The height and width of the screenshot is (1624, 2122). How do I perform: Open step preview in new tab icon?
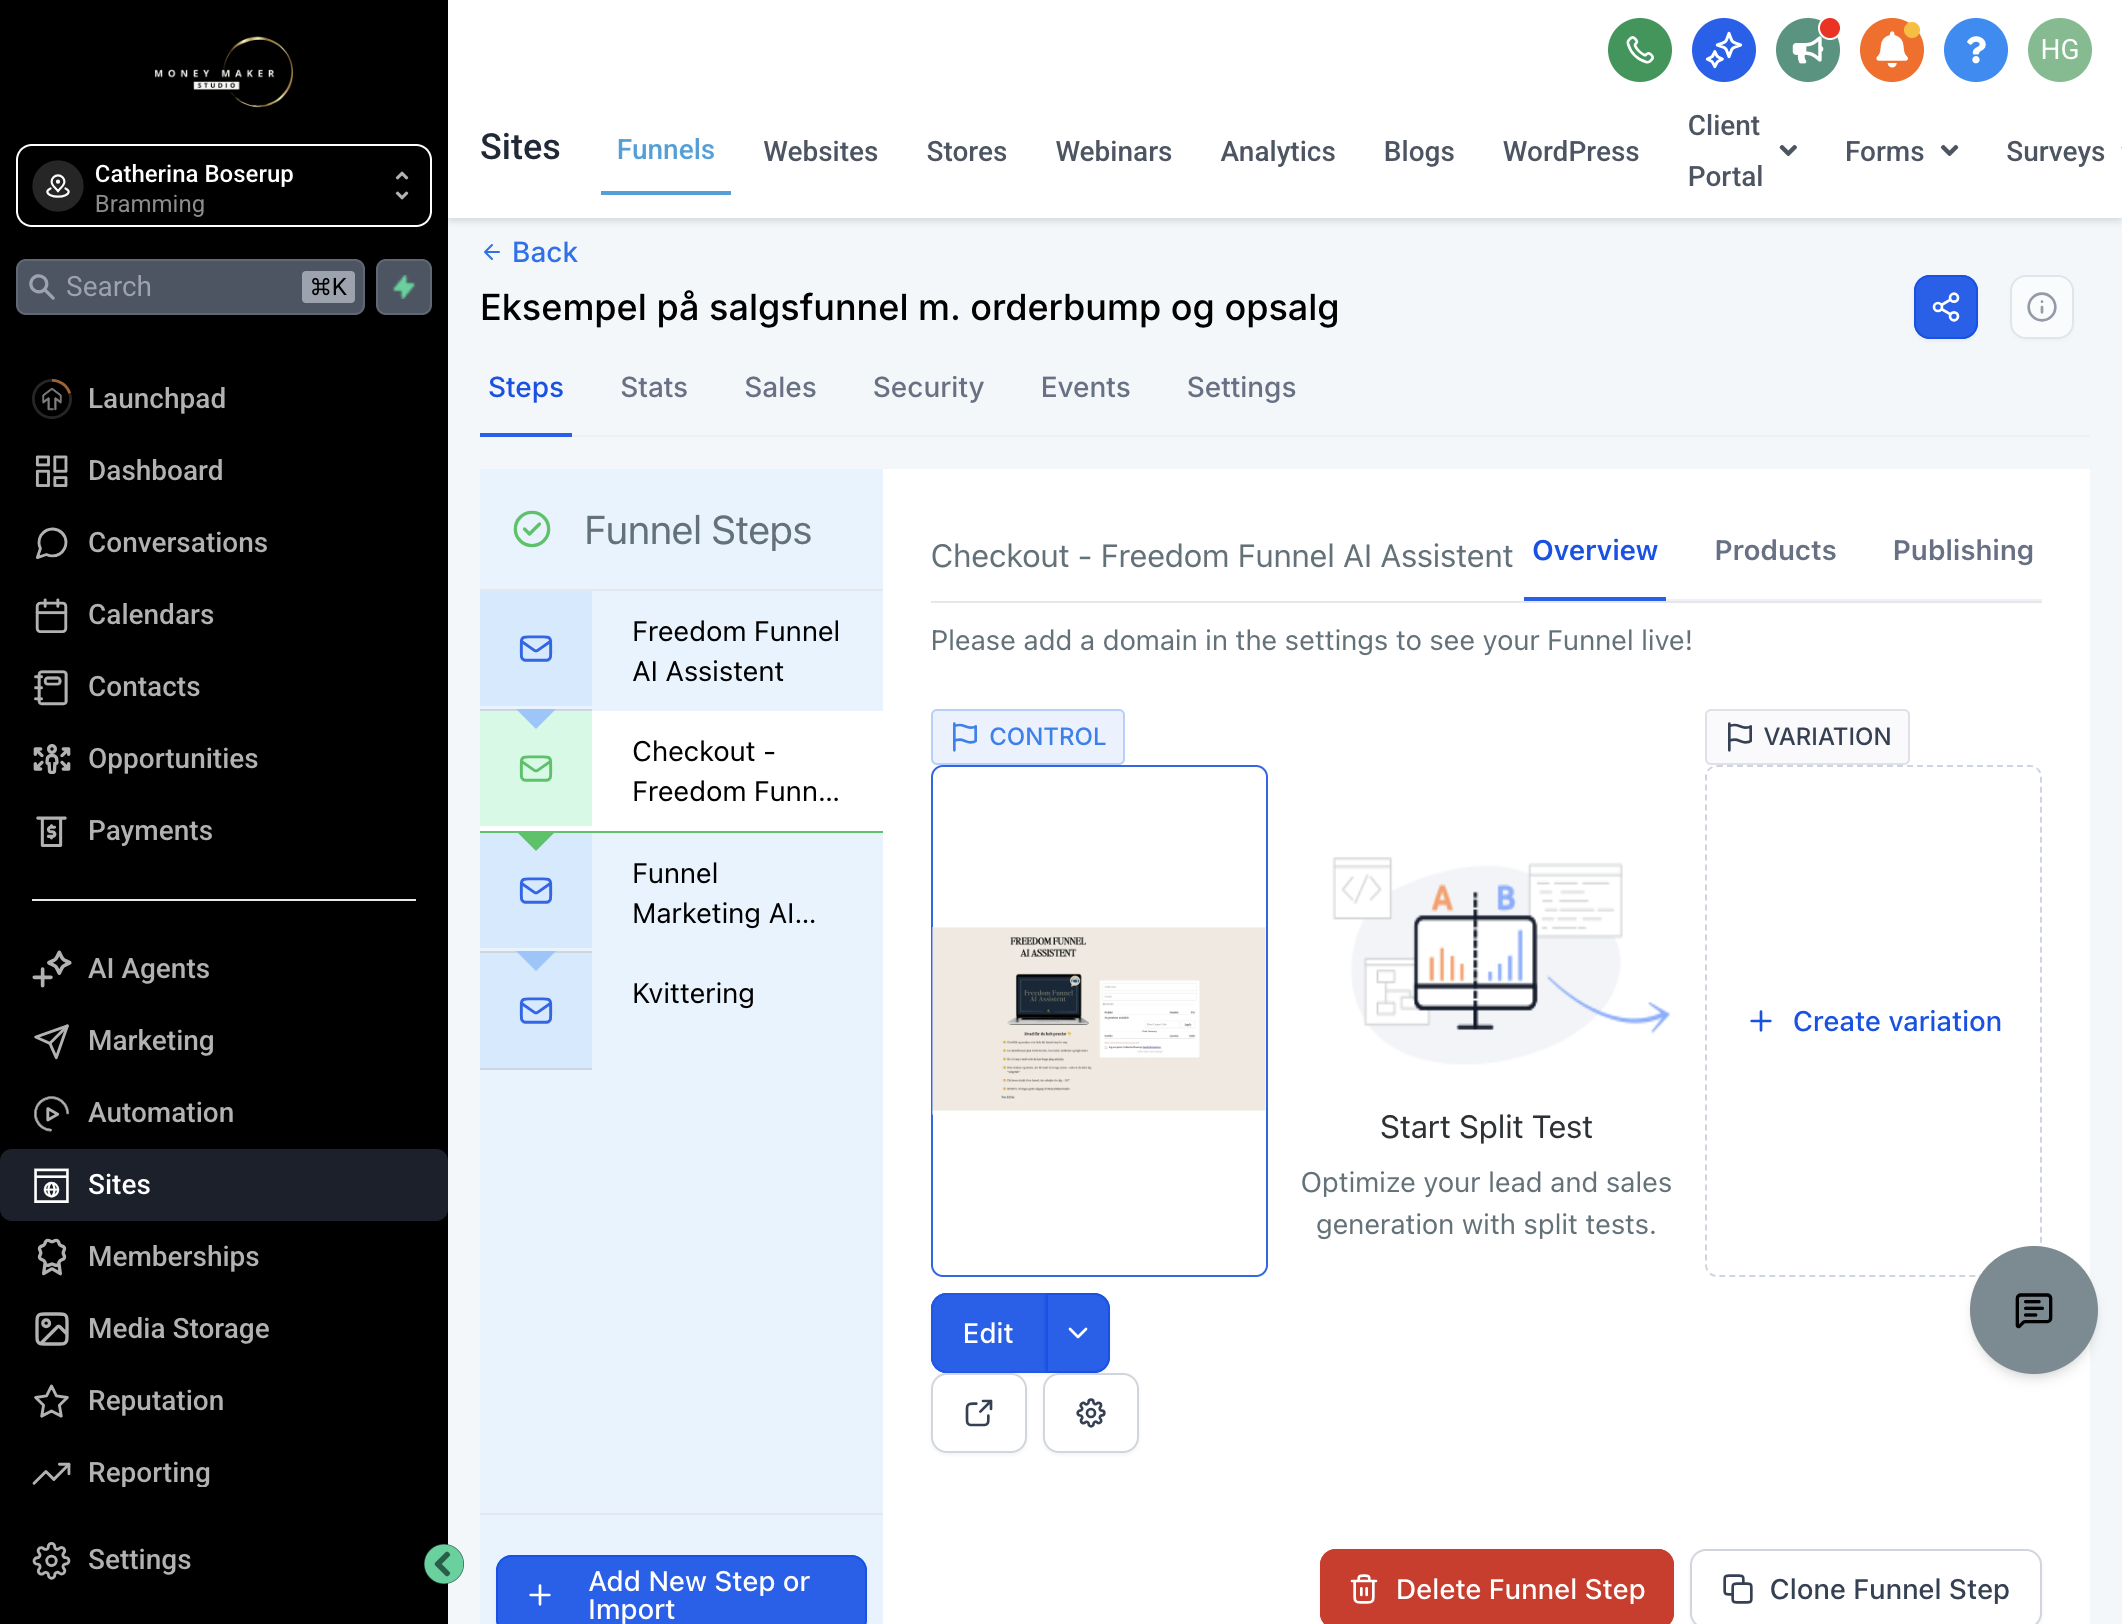coord(978,1413)
